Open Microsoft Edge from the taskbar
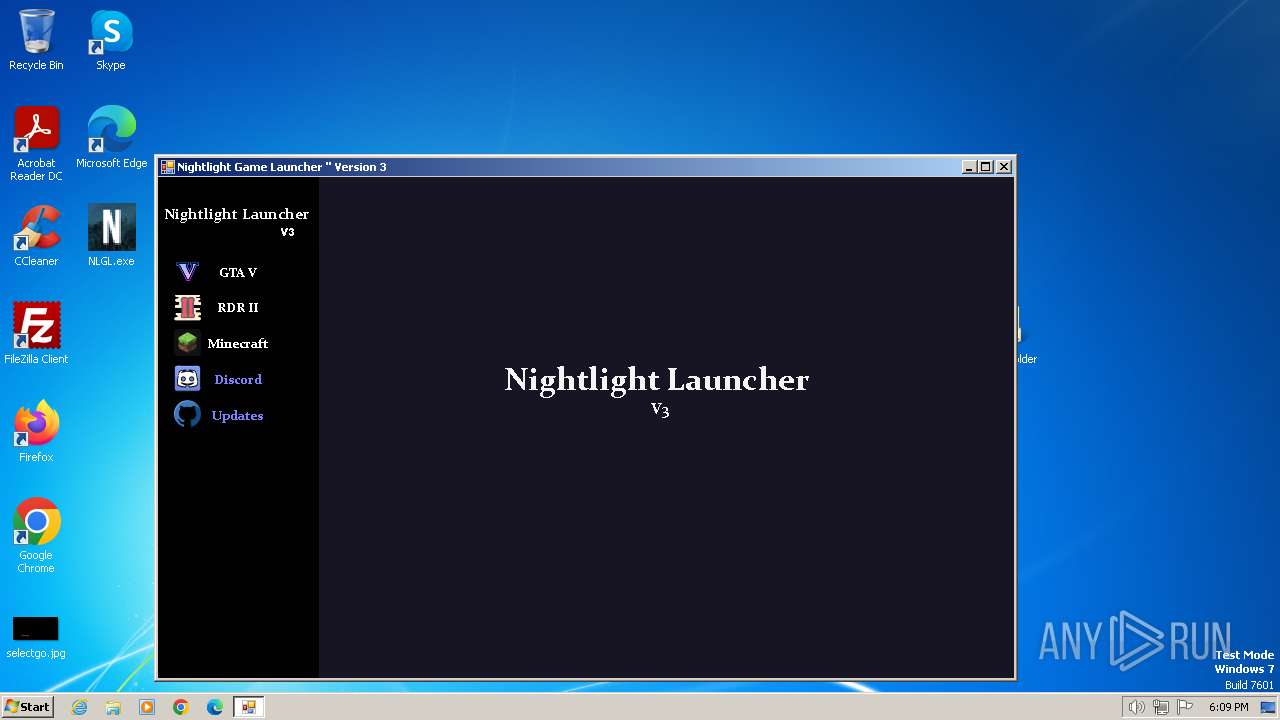This screenshot has width=1280, height=720. tap(215, 707)
